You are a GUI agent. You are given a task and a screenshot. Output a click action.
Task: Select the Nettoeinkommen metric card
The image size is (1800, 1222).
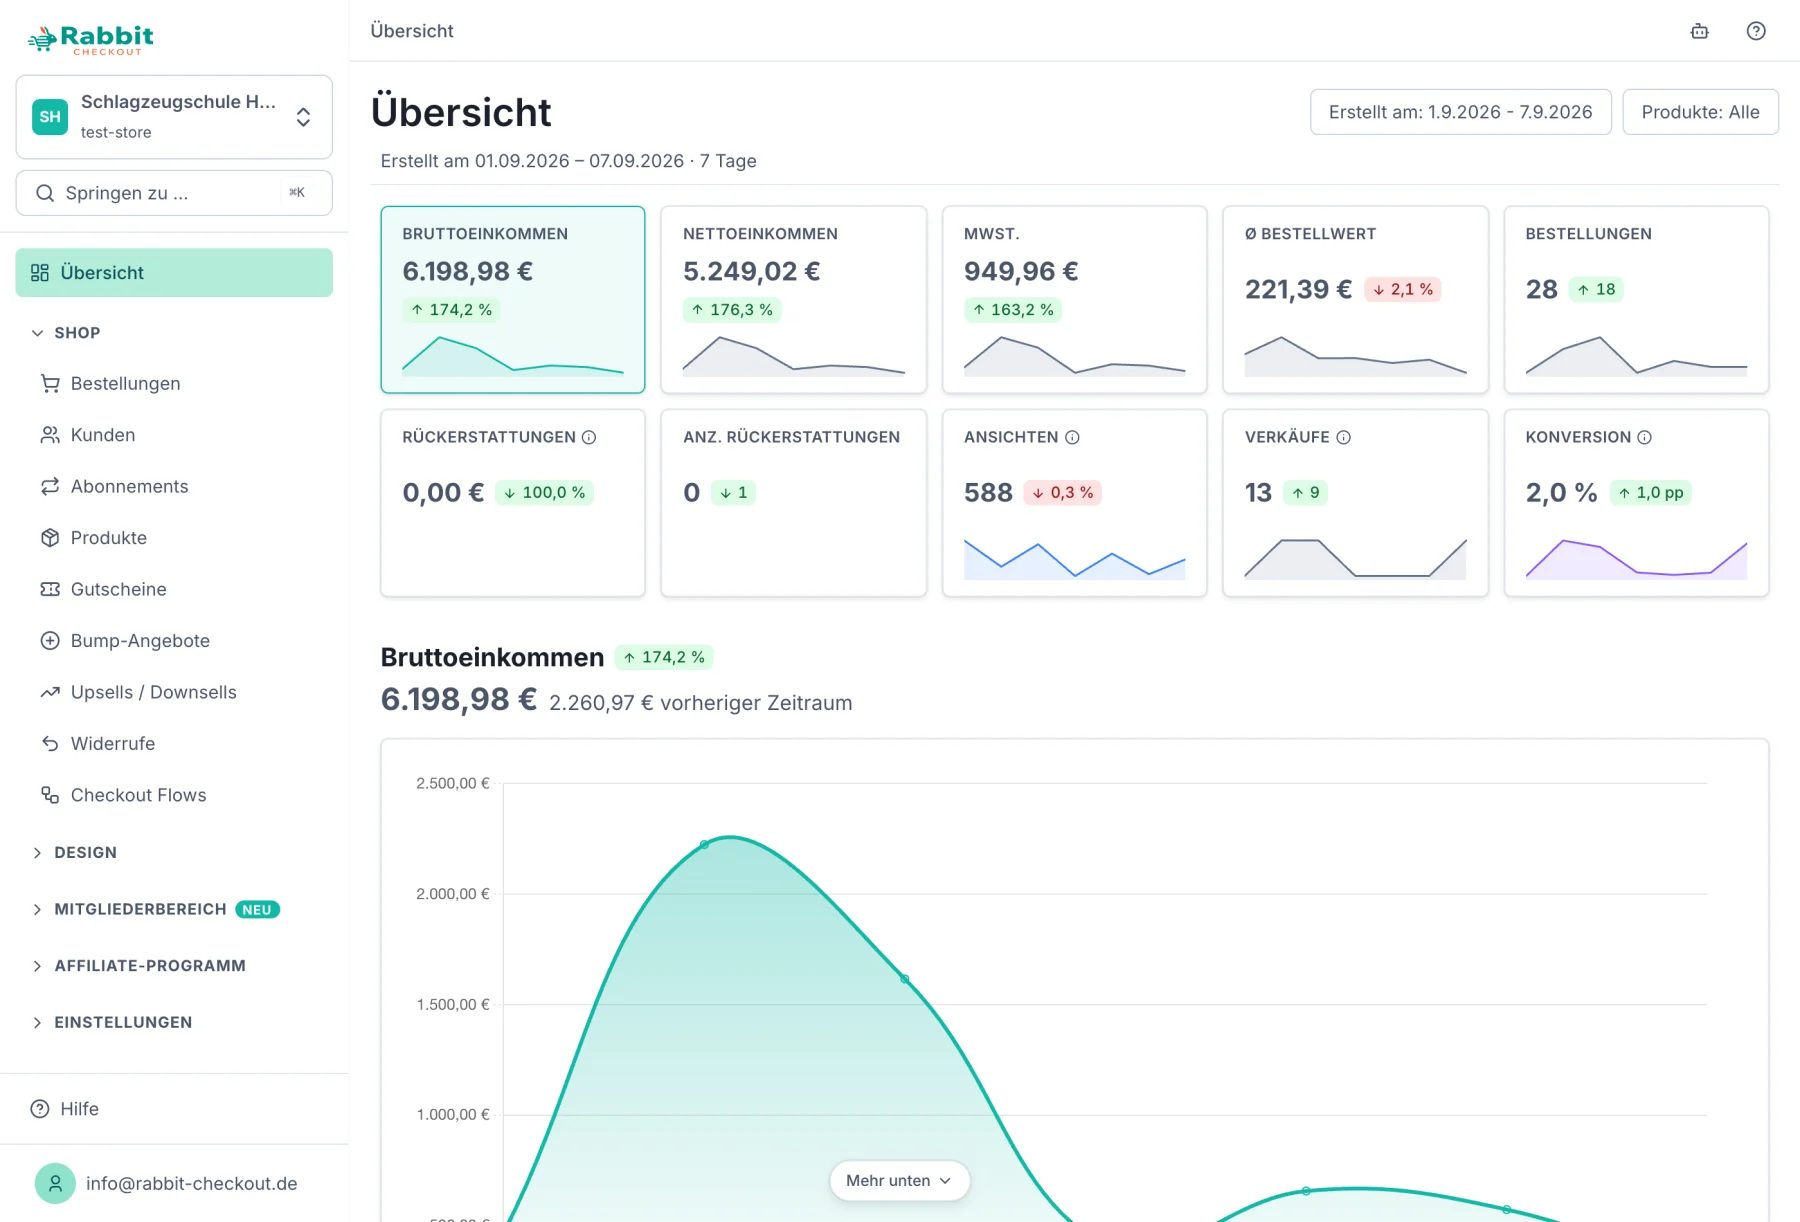794,300
